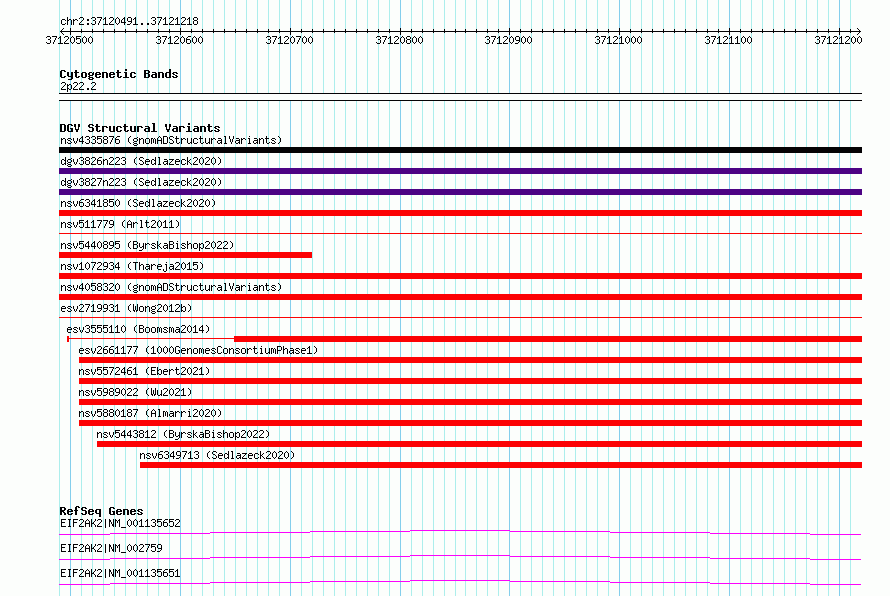890x596 pixels.
Task: Click ruler position 37120700
Action: [x=289, y=40]
